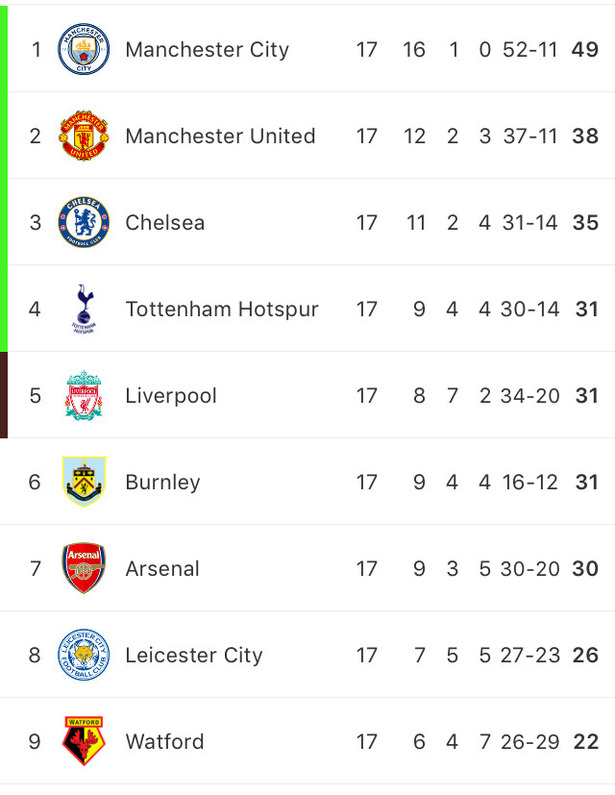The width and height of the screenshot is (615, 795).
Task: Click the Liverpool team name
Action: click(171, 396)
